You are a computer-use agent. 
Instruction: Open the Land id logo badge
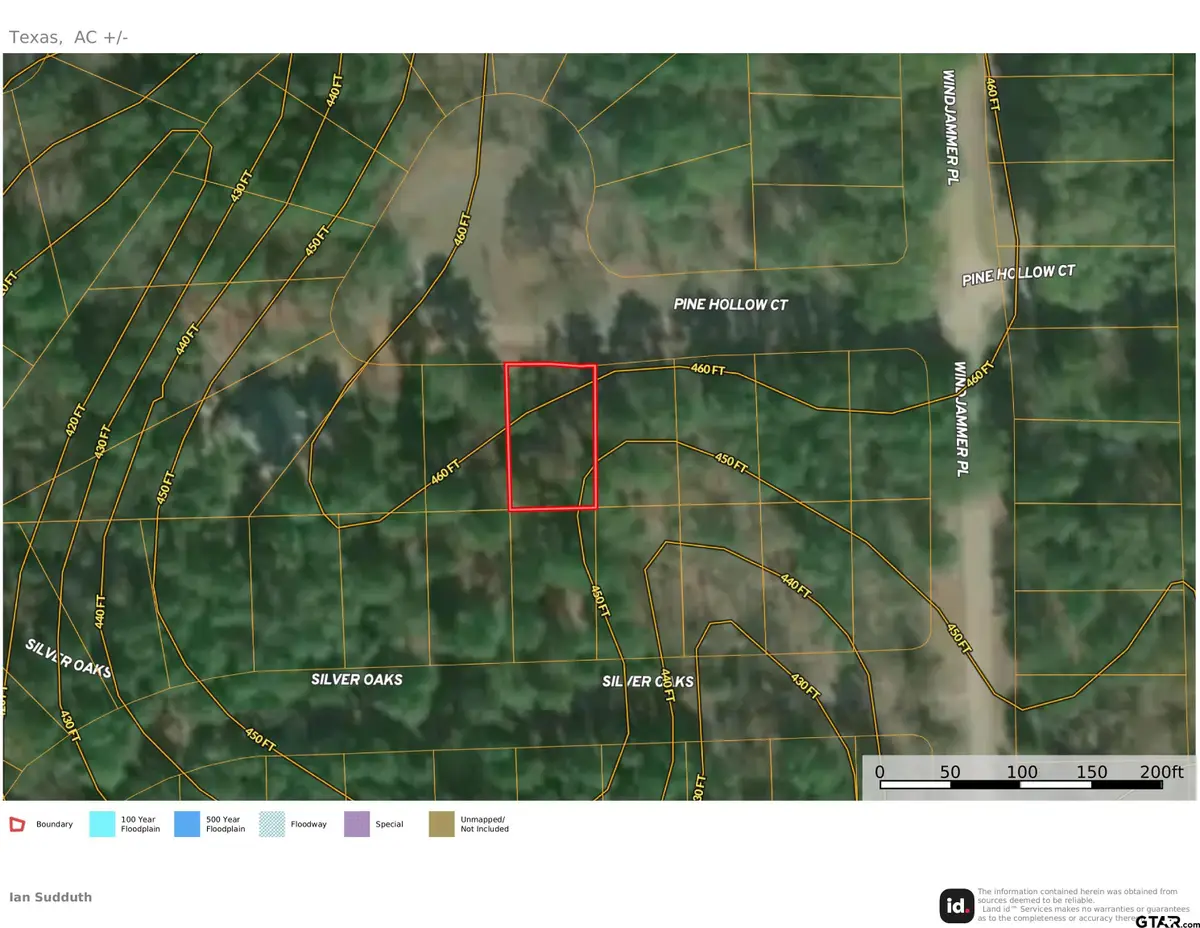coord(957,906)
